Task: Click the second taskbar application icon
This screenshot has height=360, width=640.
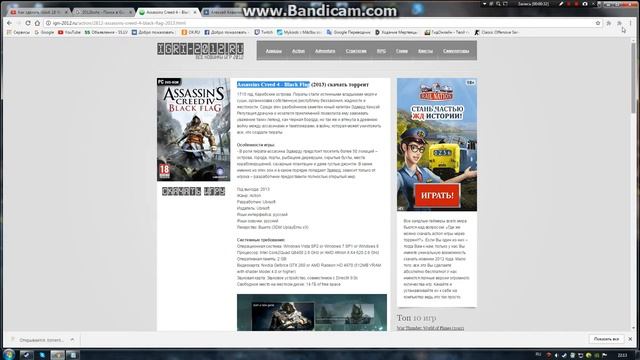Action: pos(27,355)
